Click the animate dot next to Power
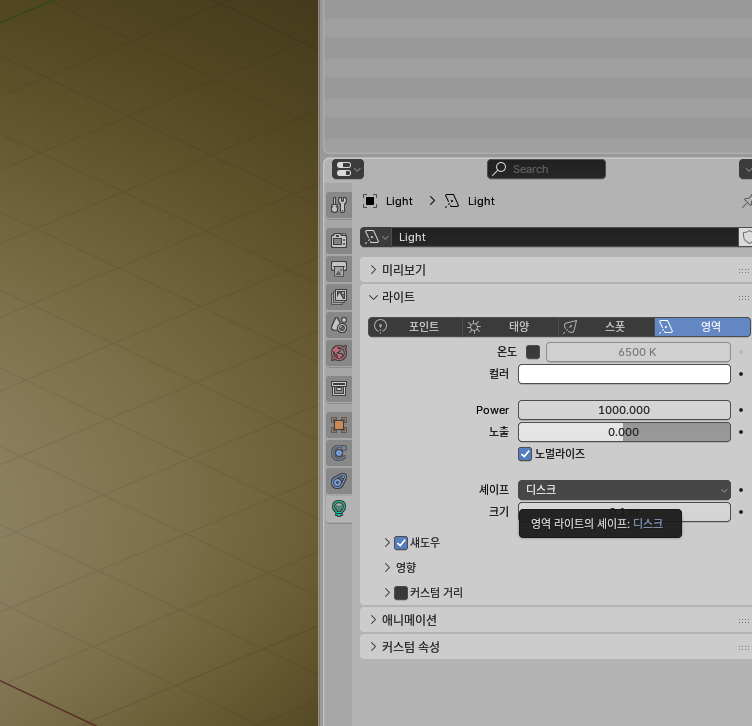This screenshot has width=752, height=726. tap(741, 410)
